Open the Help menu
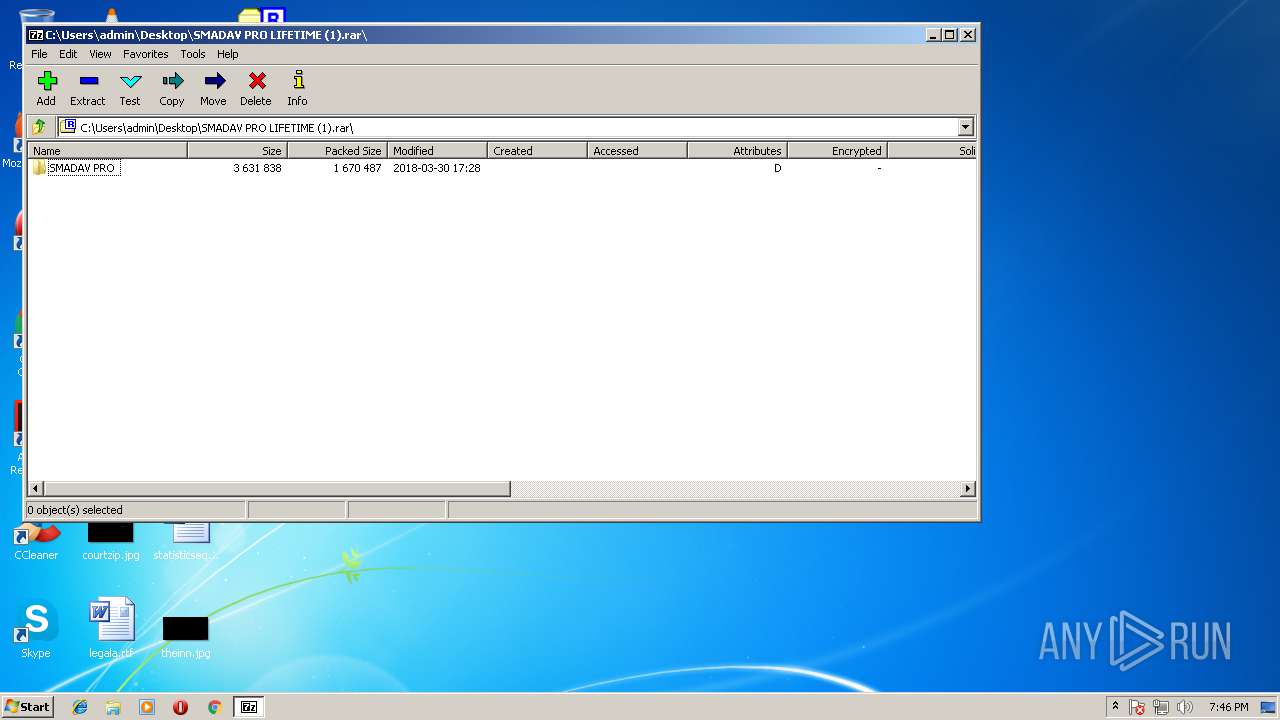This screenshot has width=1280, height=720. pos(228,54)
